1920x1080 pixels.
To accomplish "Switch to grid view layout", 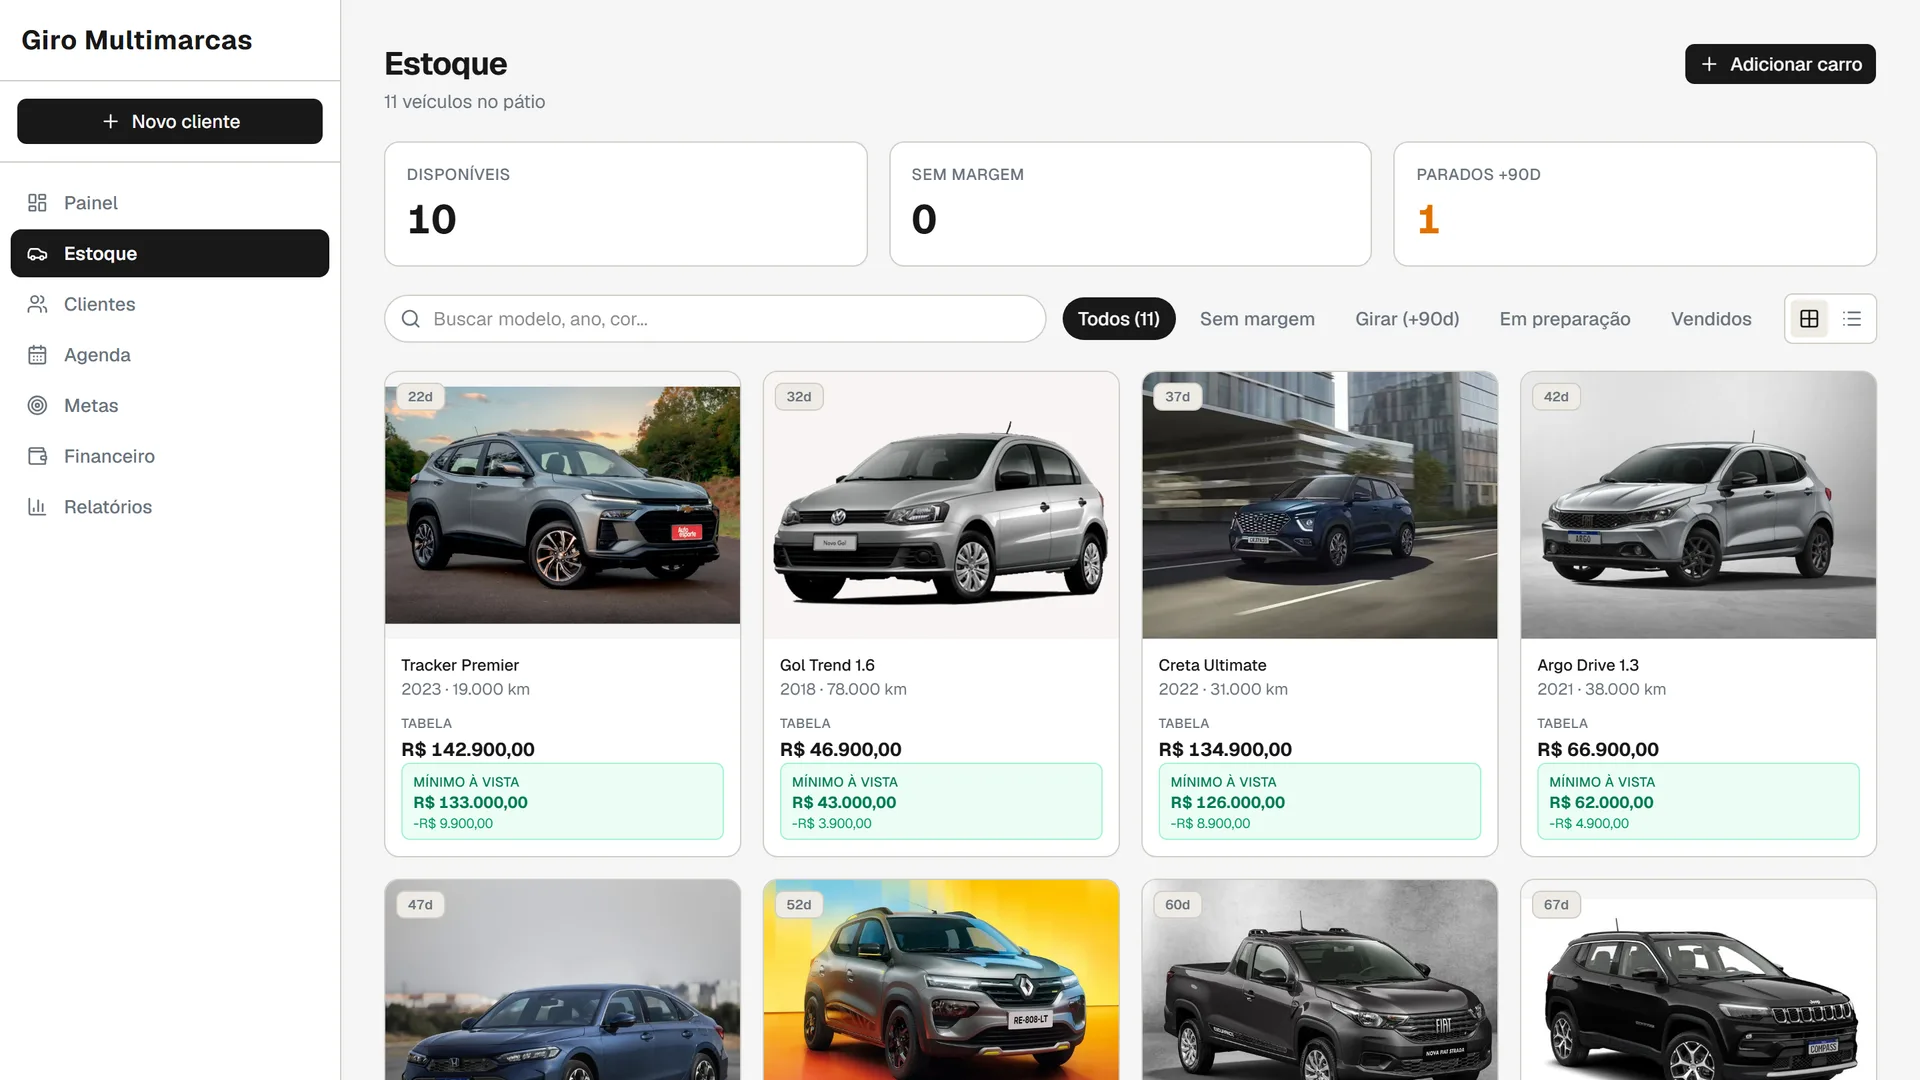I will click(1809, 319).
